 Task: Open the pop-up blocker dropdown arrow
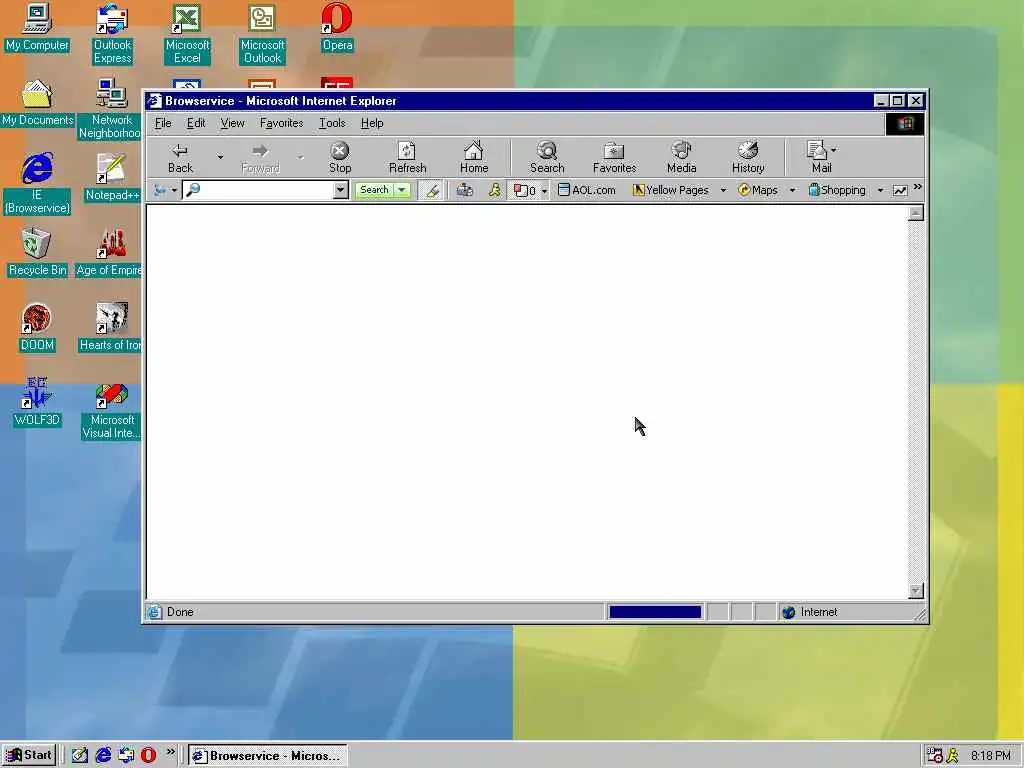click(x=544, y=190)
